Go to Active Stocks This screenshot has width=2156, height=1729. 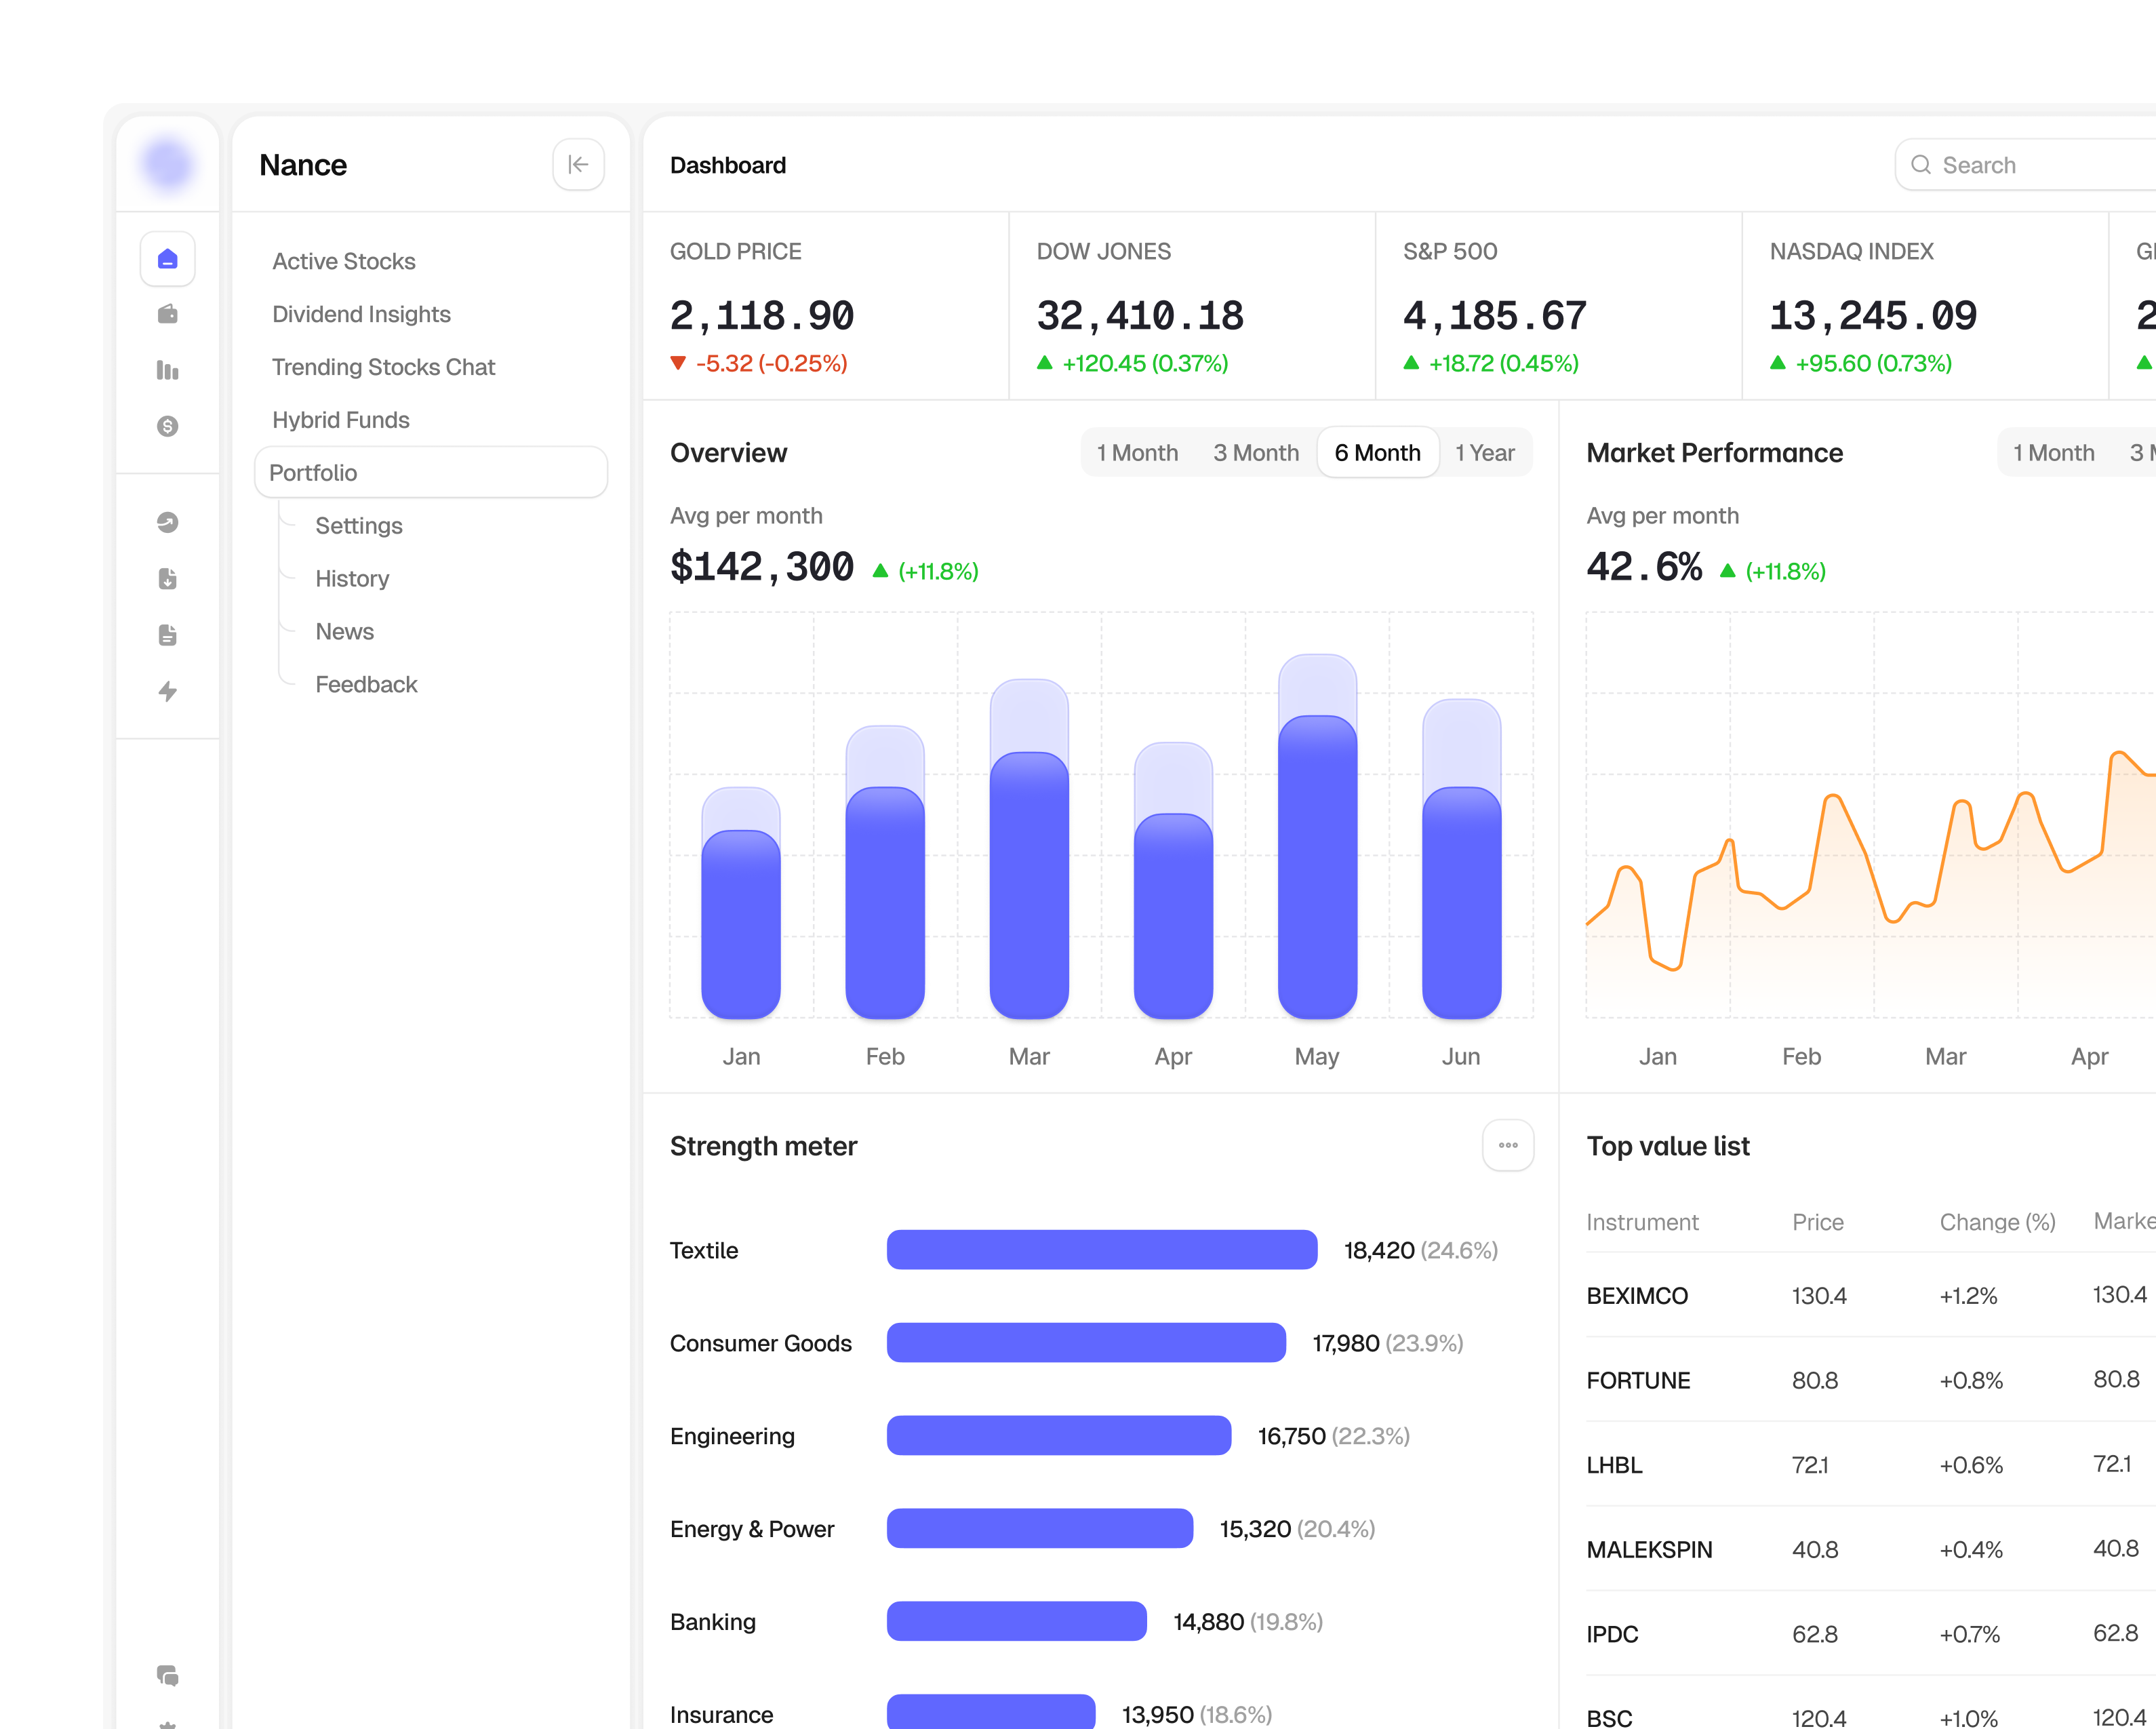(x=344, y=261)
